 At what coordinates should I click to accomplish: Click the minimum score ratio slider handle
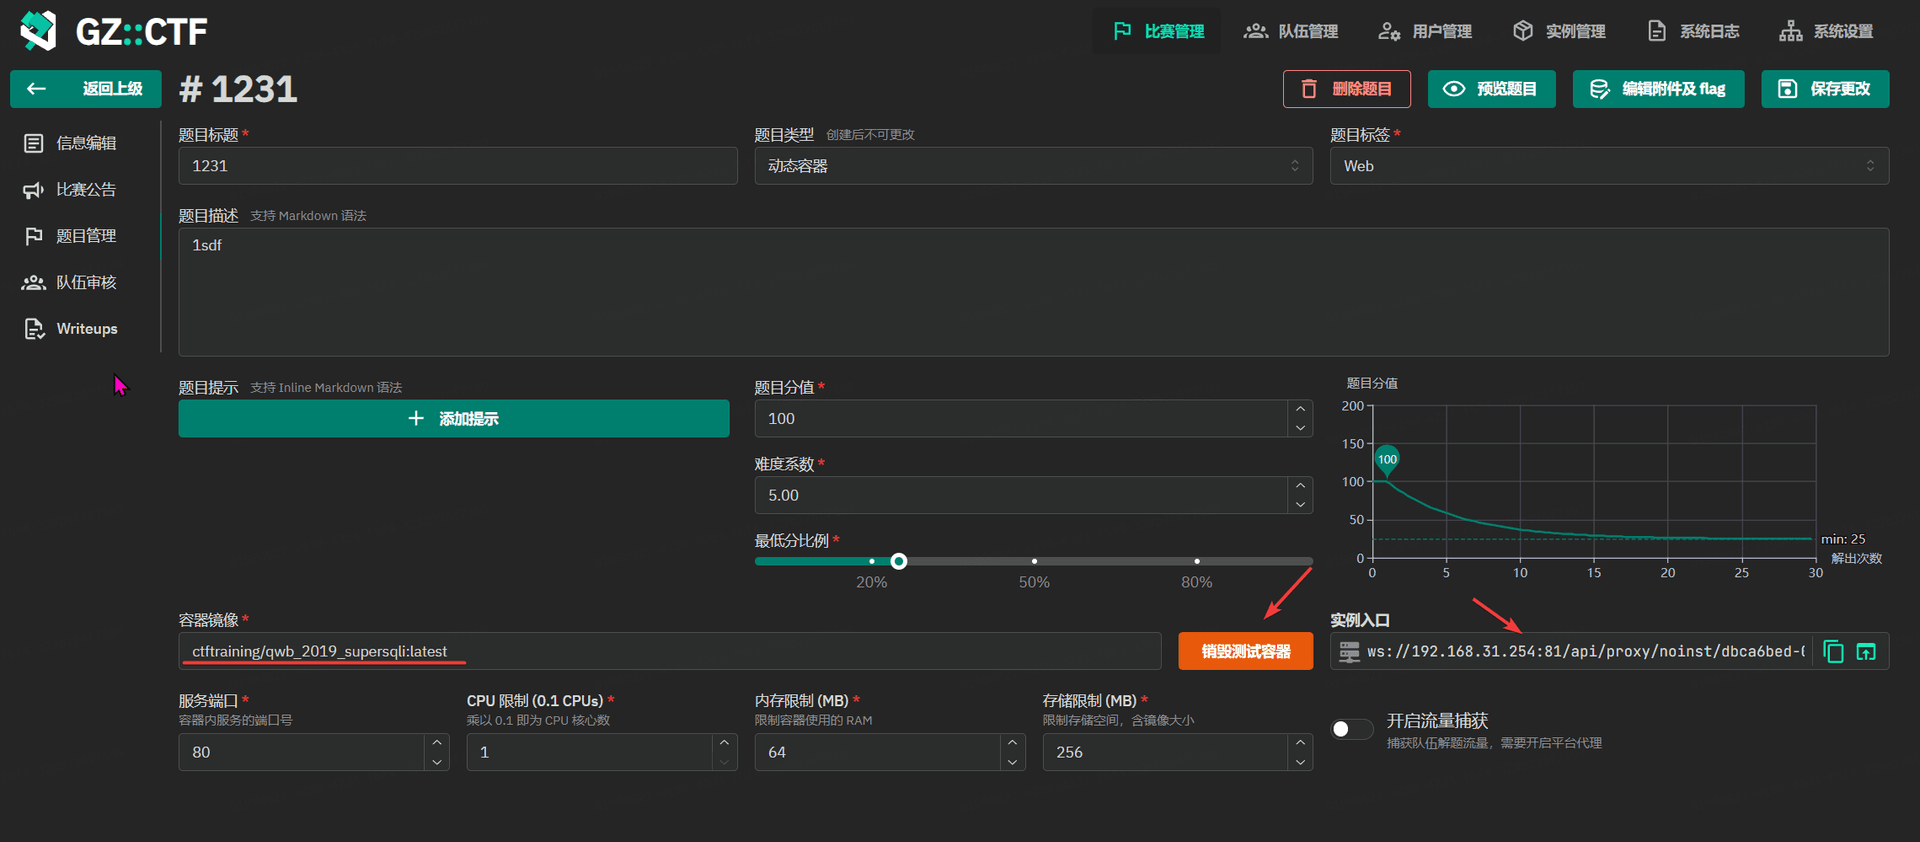click(898, 561)
